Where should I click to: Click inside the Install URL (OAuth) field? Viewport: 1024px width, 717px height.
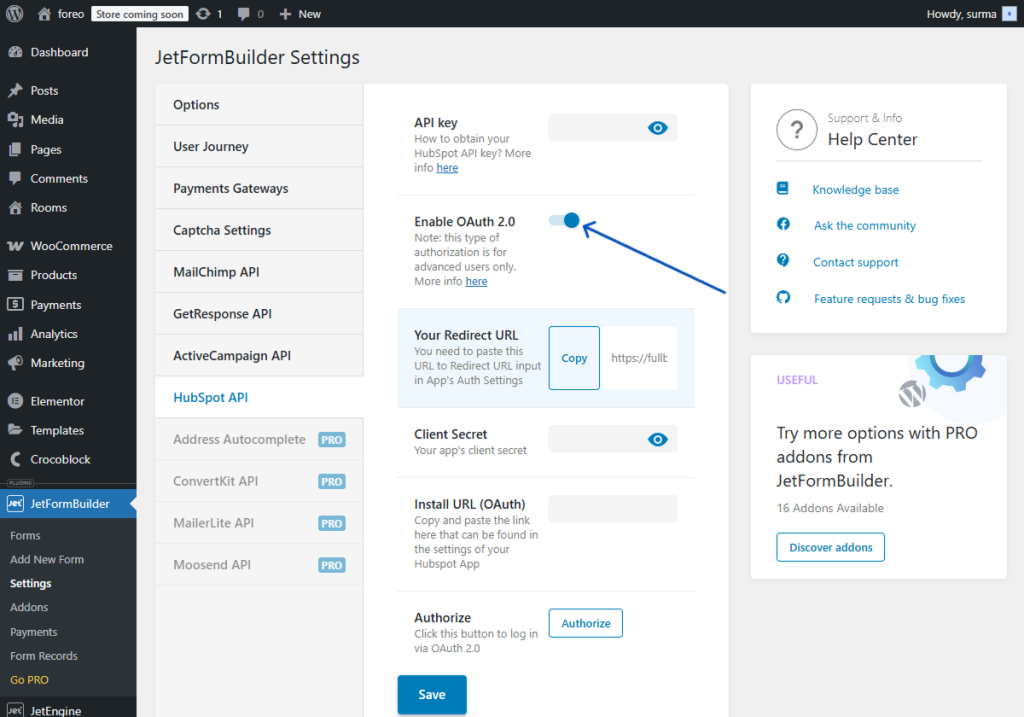click(x=612, y=508)
